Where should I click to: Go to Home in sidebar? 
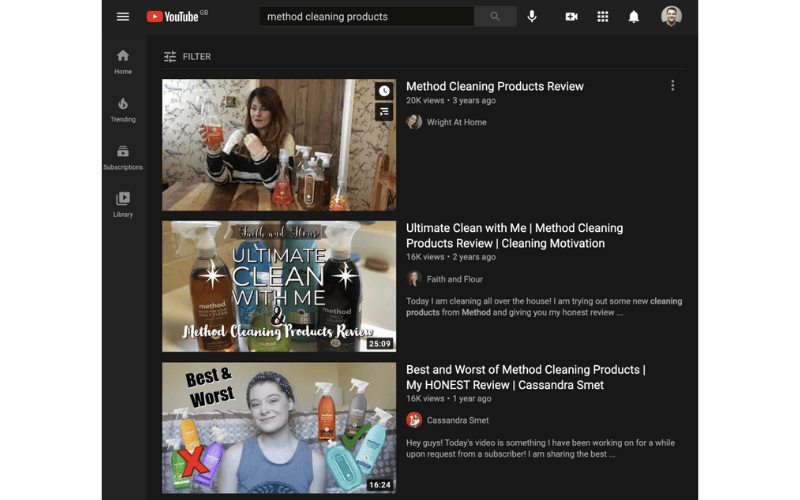click(x=123, y=62)
